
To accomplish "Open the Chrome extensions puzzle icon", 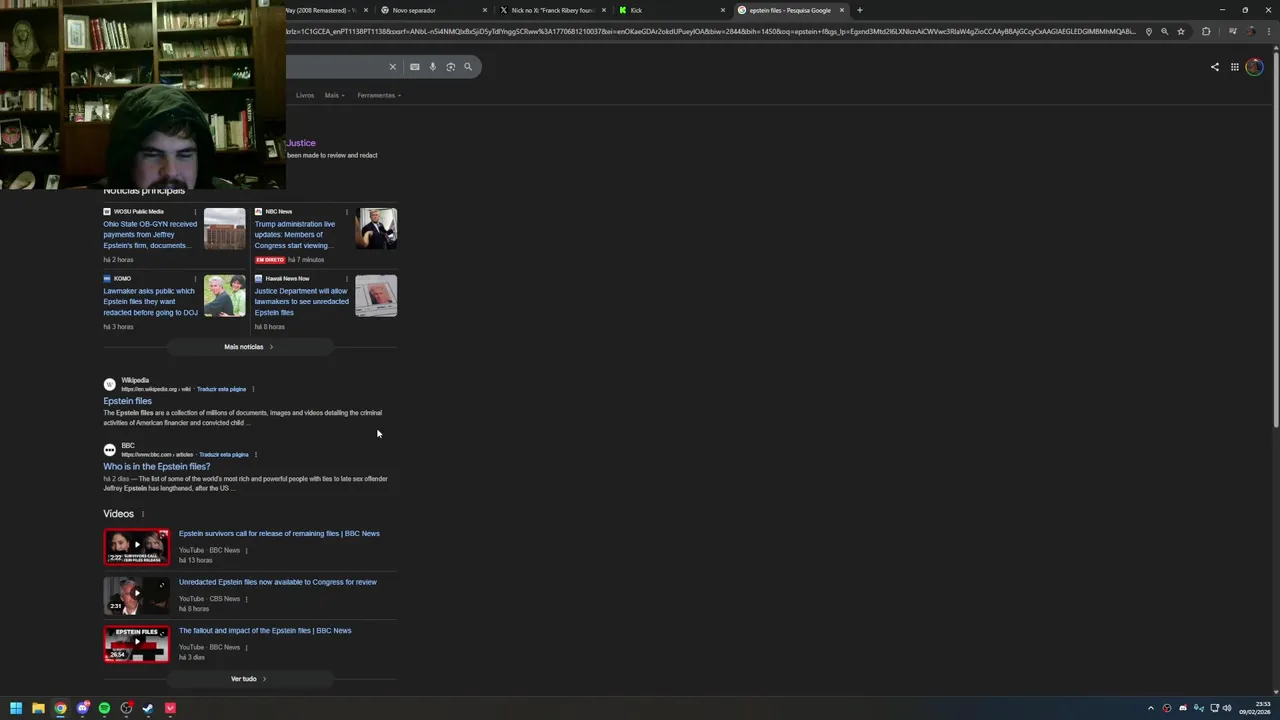I will pos(1206,31).
